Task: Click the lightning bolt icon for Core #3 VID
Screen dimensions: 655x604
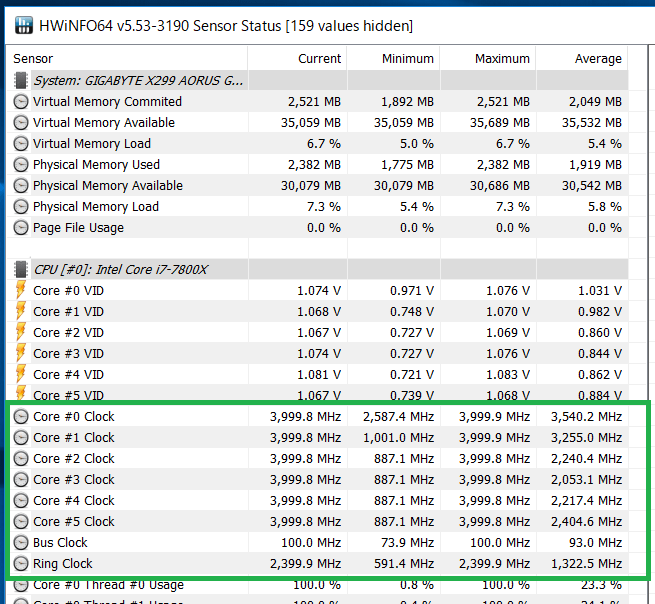Action: 20,353
